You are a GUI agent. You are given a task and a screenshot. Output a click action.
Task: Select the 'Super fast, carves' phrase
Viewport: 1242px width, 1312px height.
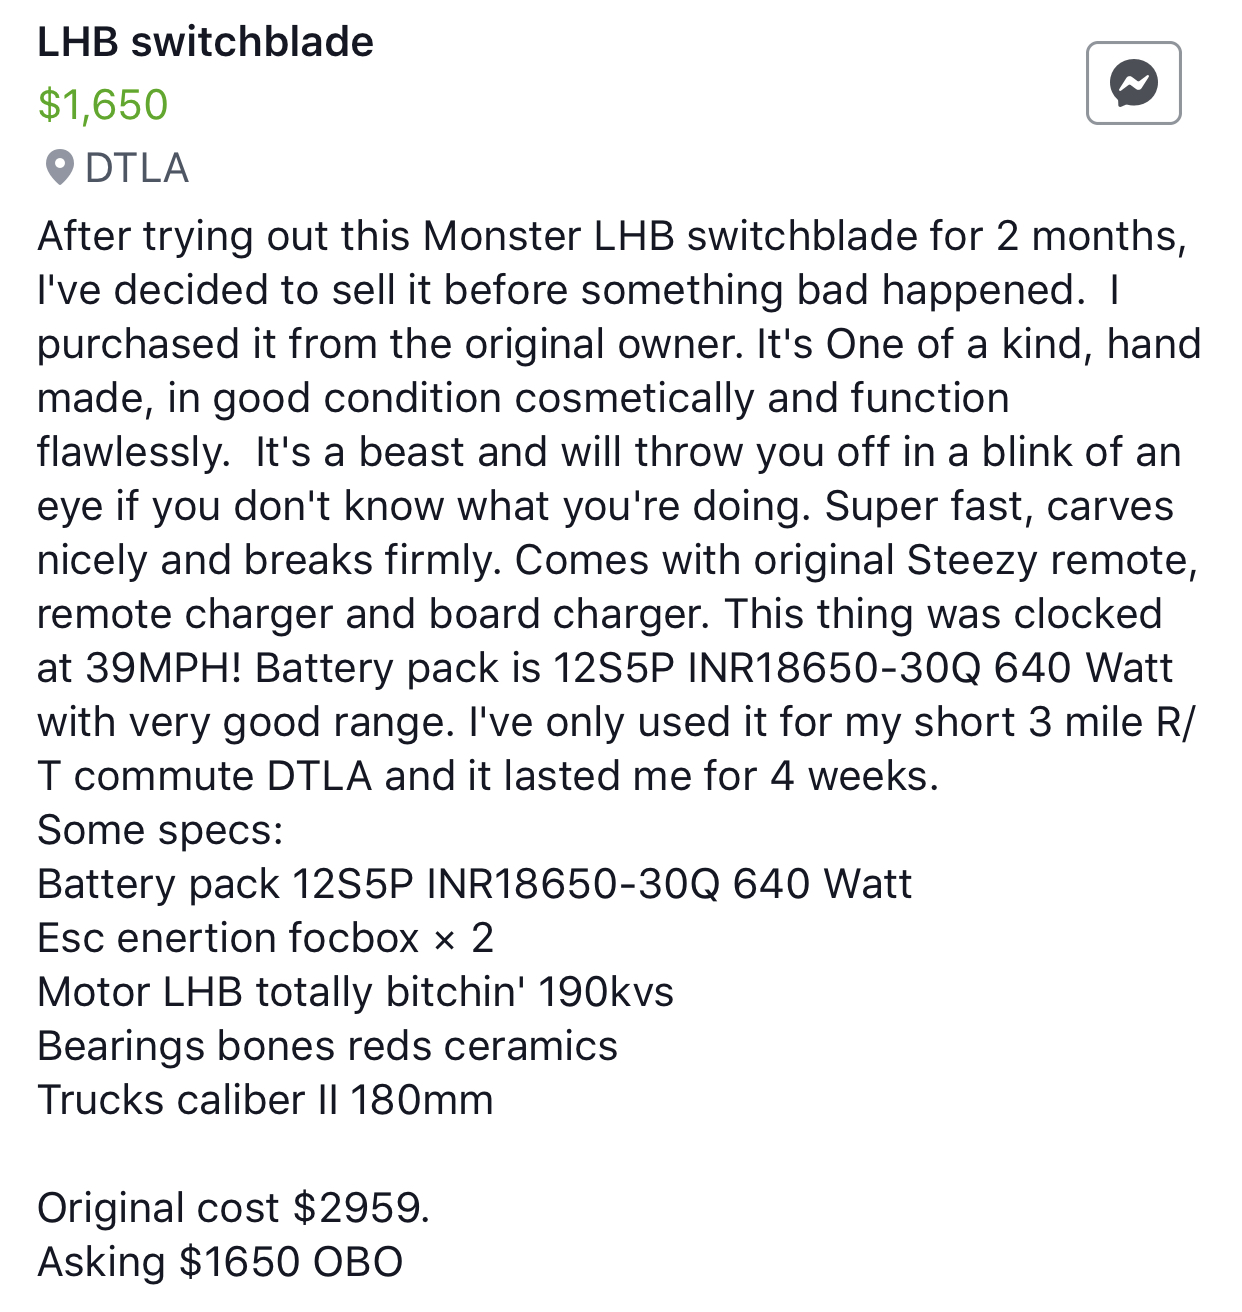[x=999, y=506]
